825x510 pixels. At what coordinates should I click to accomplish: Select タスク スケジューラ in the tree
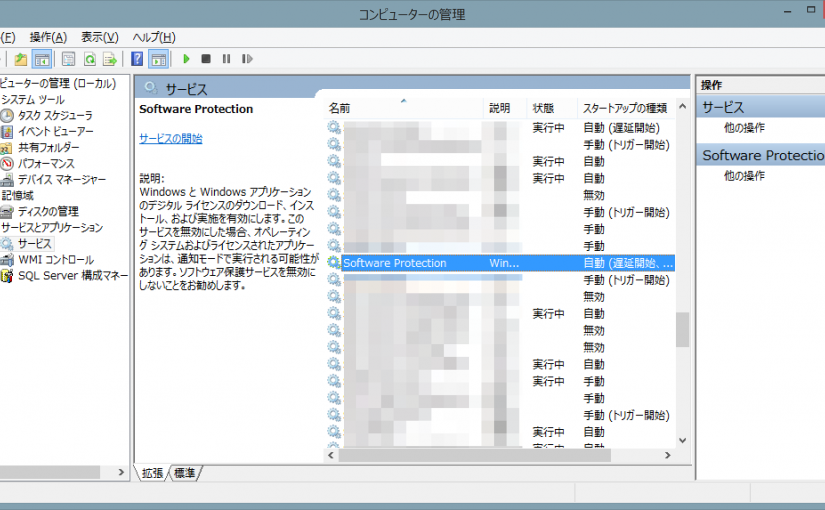click(54, 115)
